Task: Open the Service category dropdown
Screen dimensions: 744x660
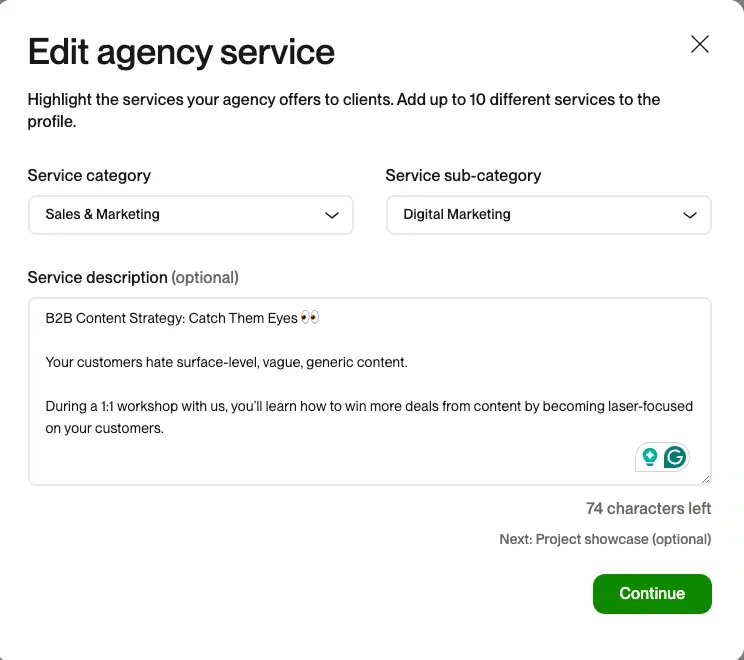Action: pos(191,215)
